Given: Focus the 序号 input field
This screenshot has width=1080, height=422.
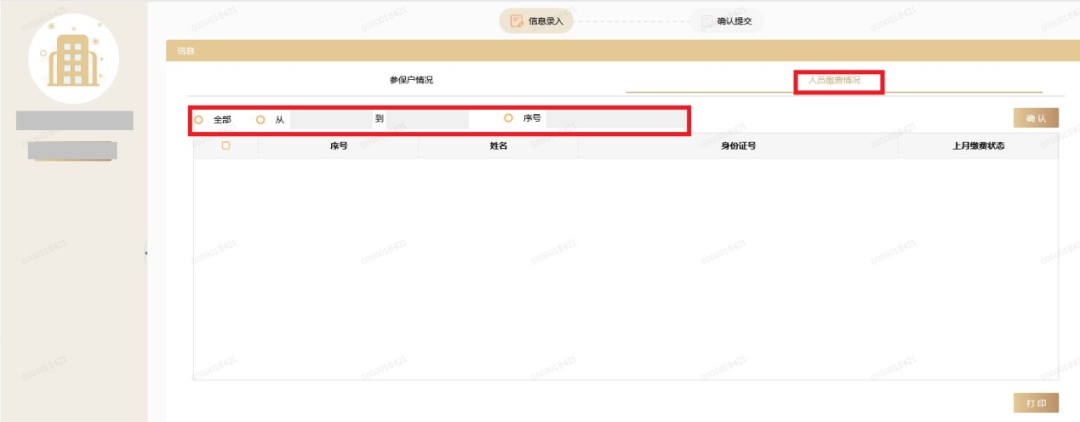Looking at the screenshot, I should point(615,120).
